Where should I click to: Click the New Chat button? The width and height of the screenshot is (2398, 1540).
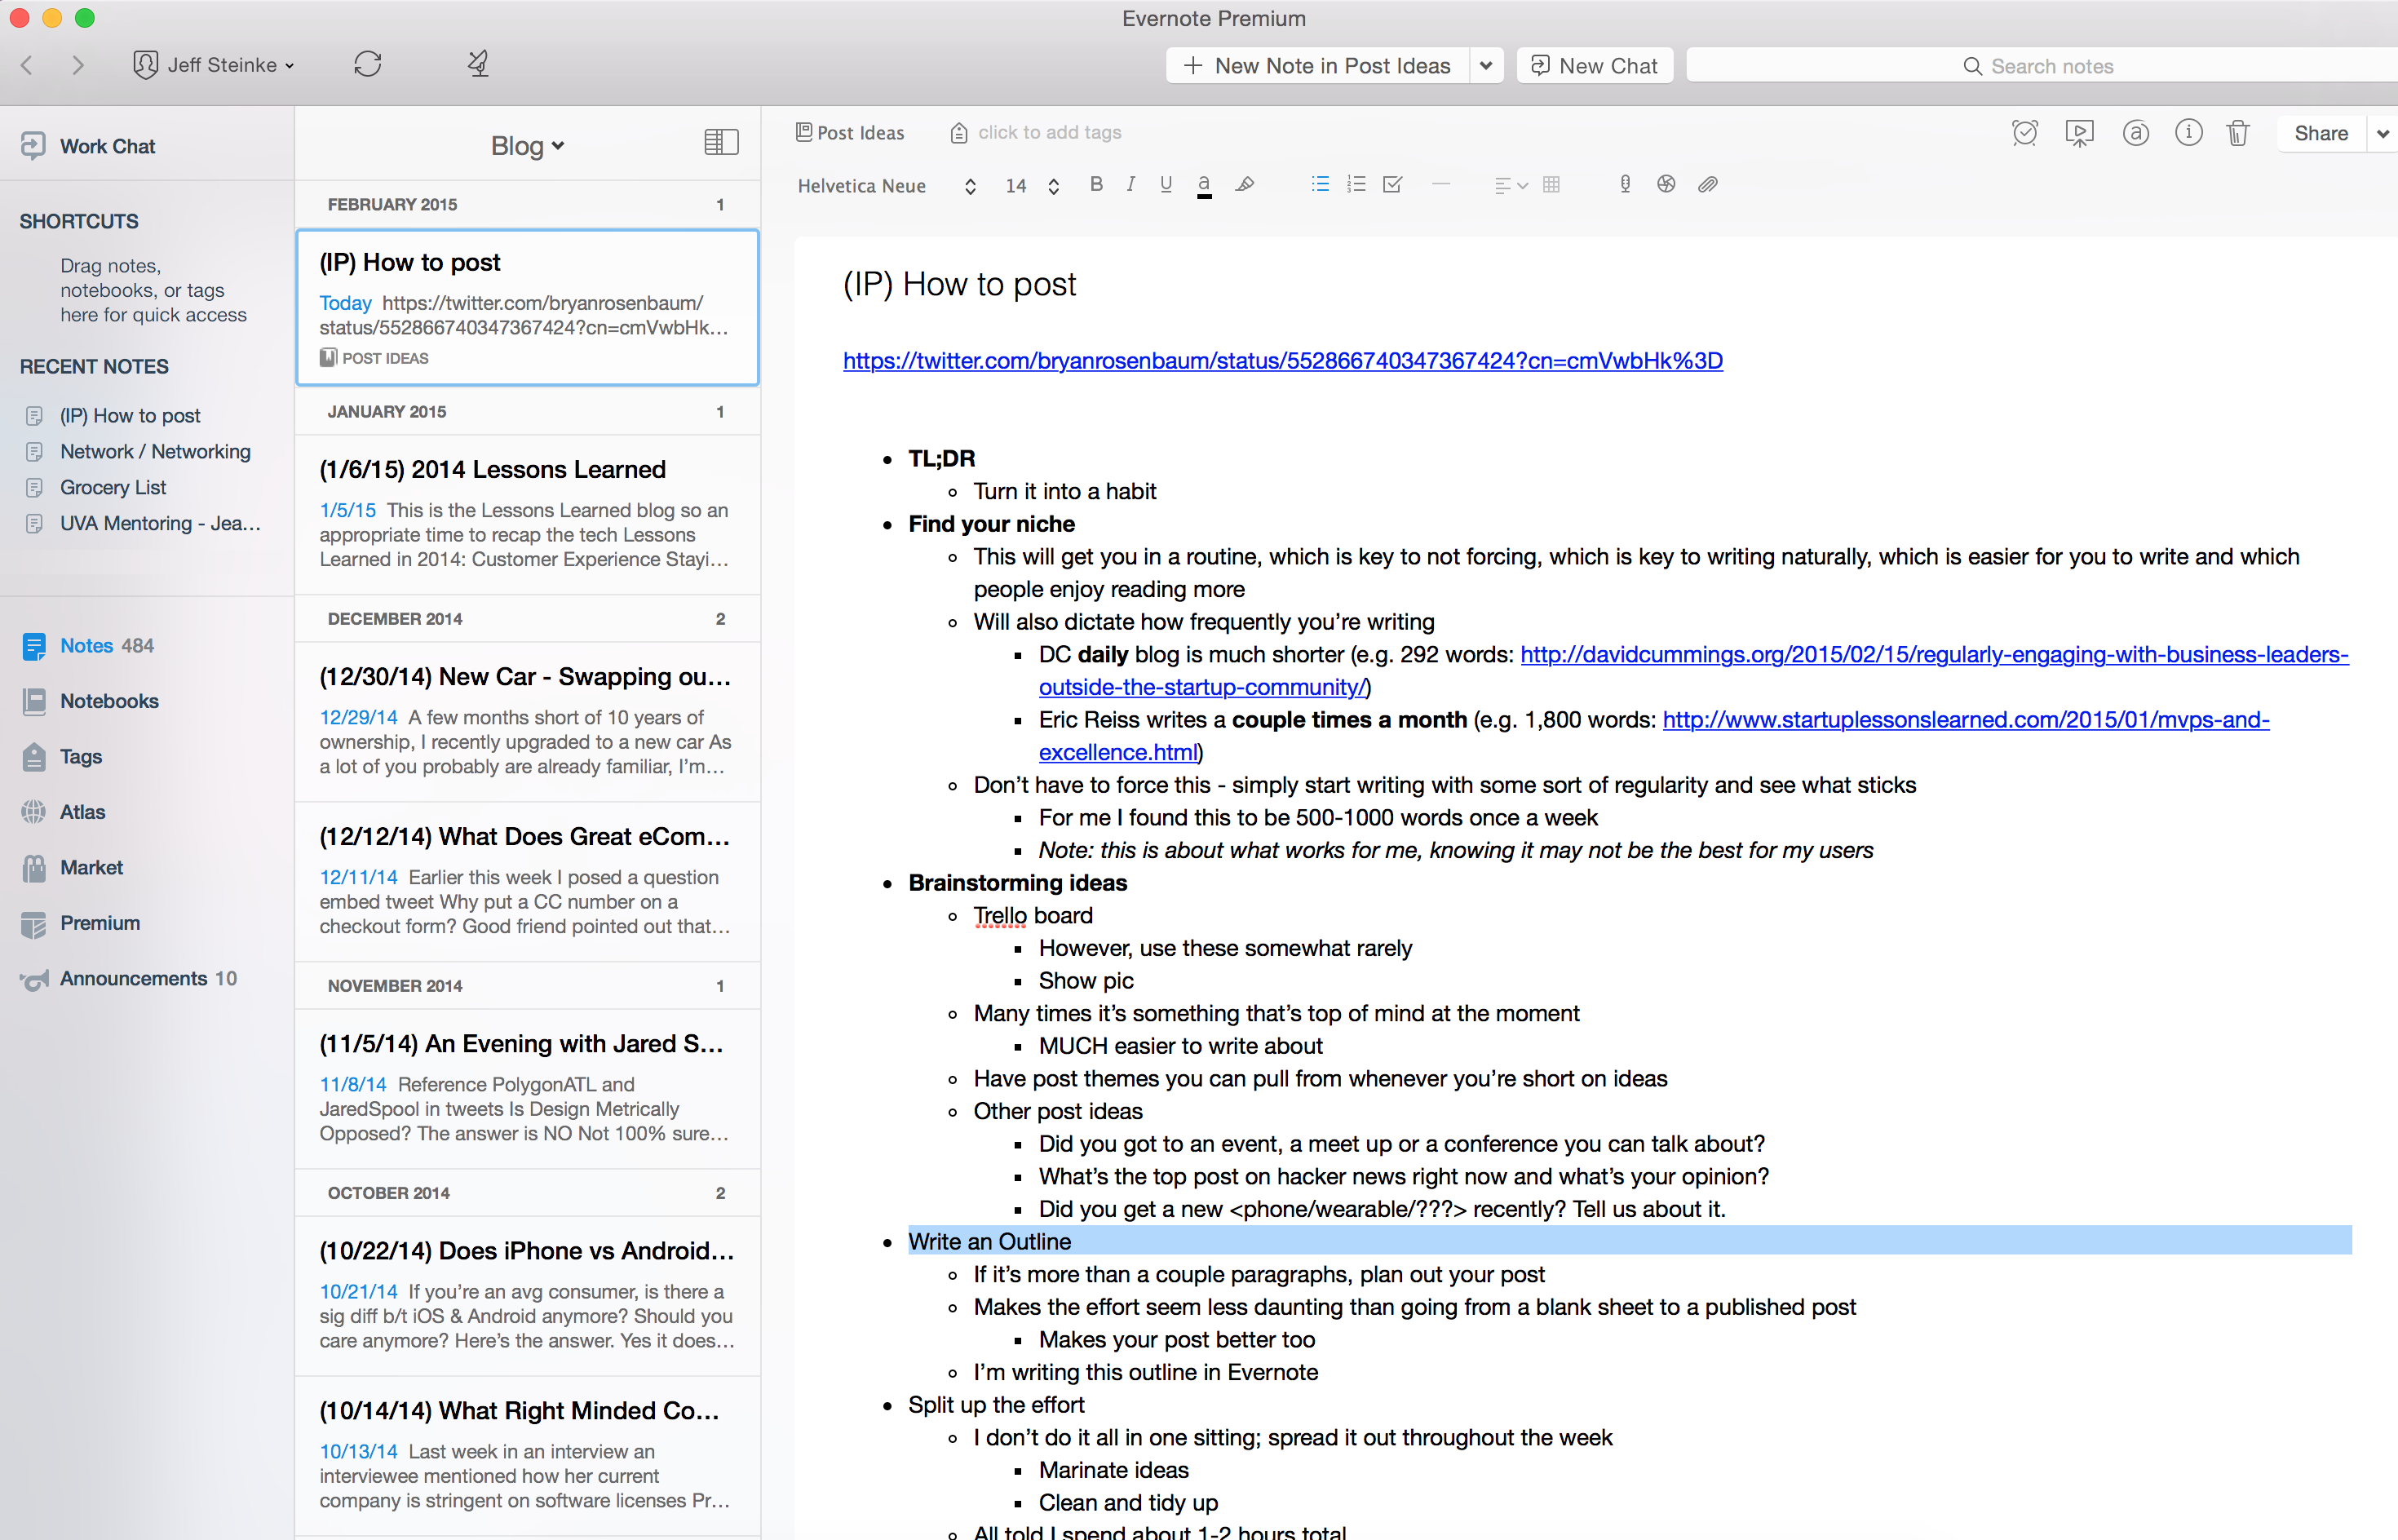(x=1594, y=66)
